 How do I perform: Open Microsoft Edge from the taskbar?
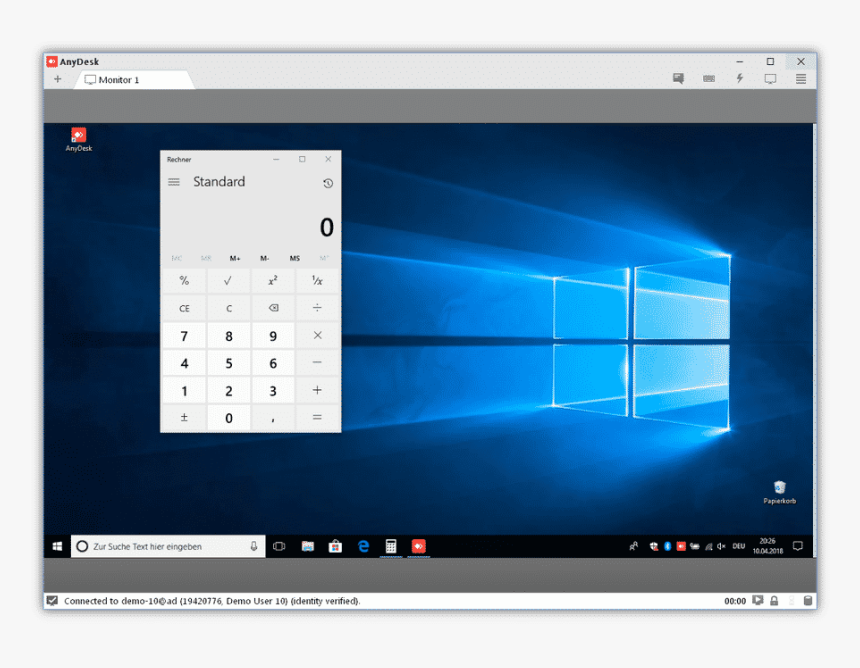click(x=364, y=547)
